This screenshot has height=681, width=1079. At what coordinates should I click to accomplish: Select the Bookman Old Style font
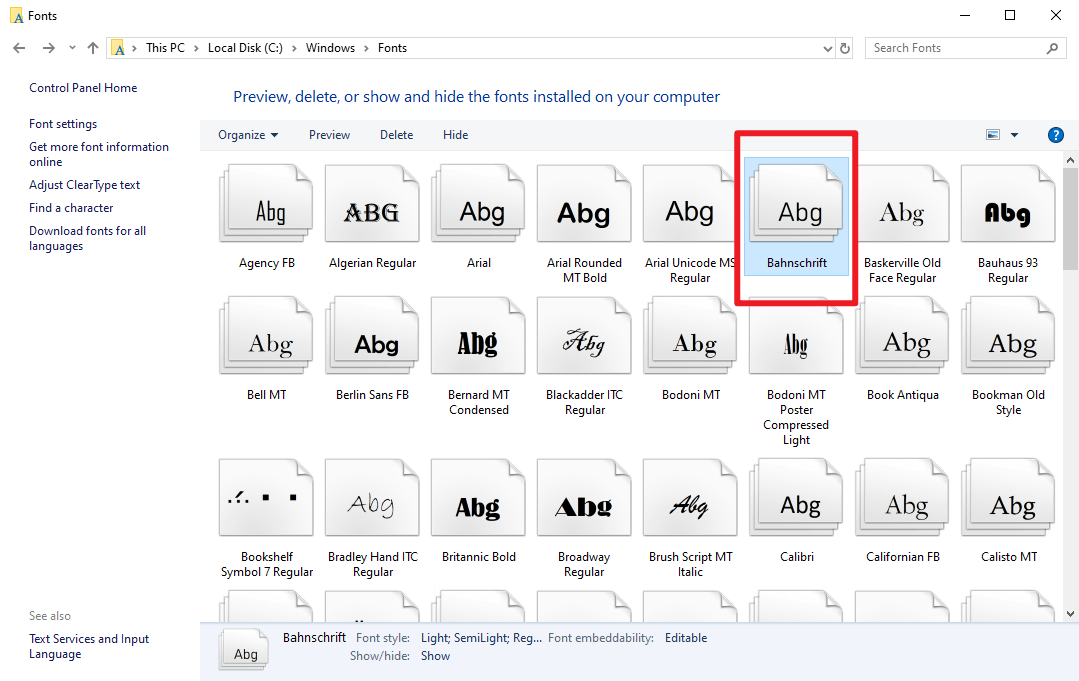point(1008,336)
